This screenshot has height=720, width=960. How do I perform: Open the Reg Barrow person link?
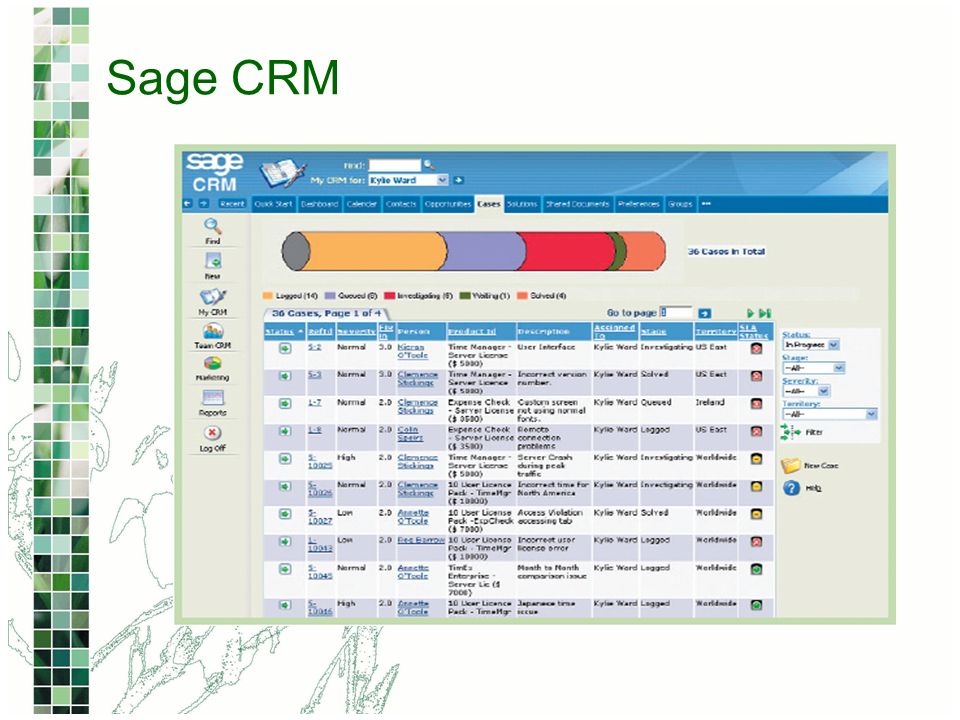point(421,540)
